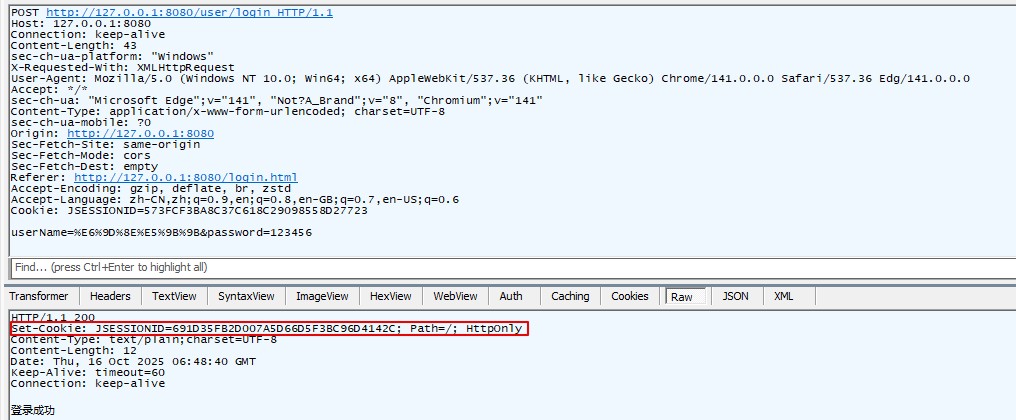The height and width of the screenshot is (420, 1016).
Task: Open the Referer login.html link
Action: click(185, 178)
